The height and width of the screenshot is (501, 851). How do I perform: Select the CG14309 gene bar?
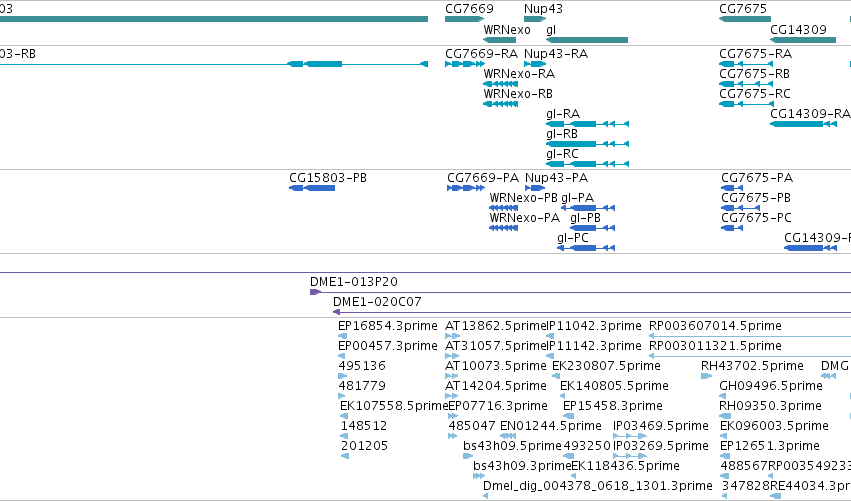(803, 40)
